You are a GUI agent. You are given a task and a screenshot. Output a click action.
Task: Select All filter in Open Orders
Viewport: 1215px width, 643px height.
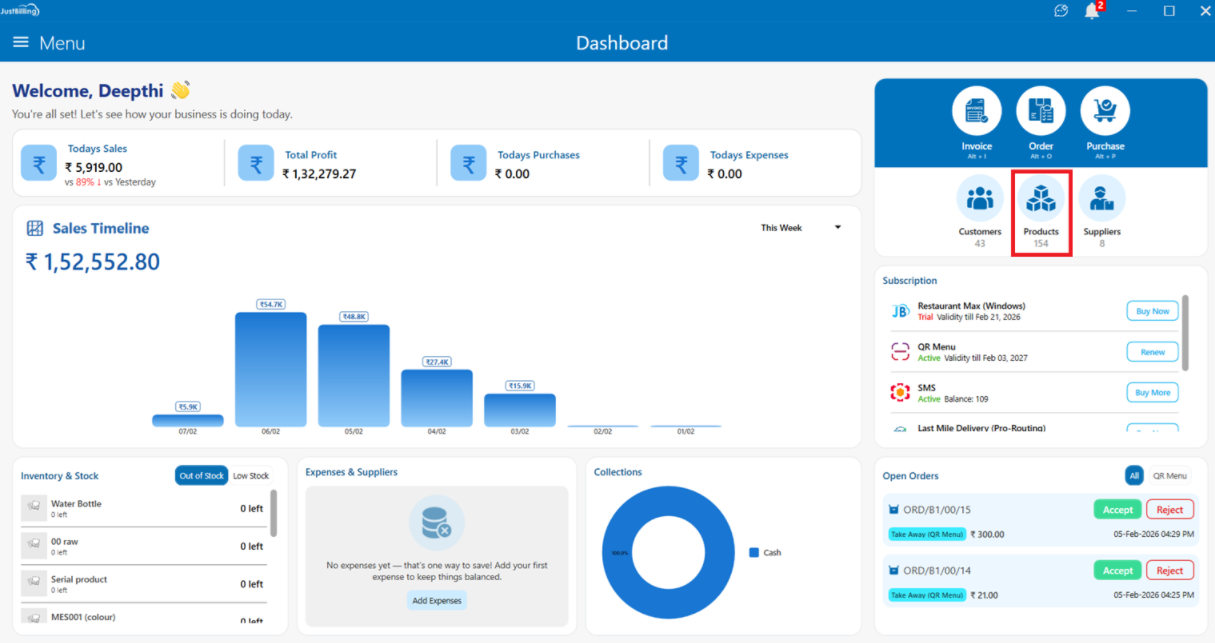[1133, 476]
